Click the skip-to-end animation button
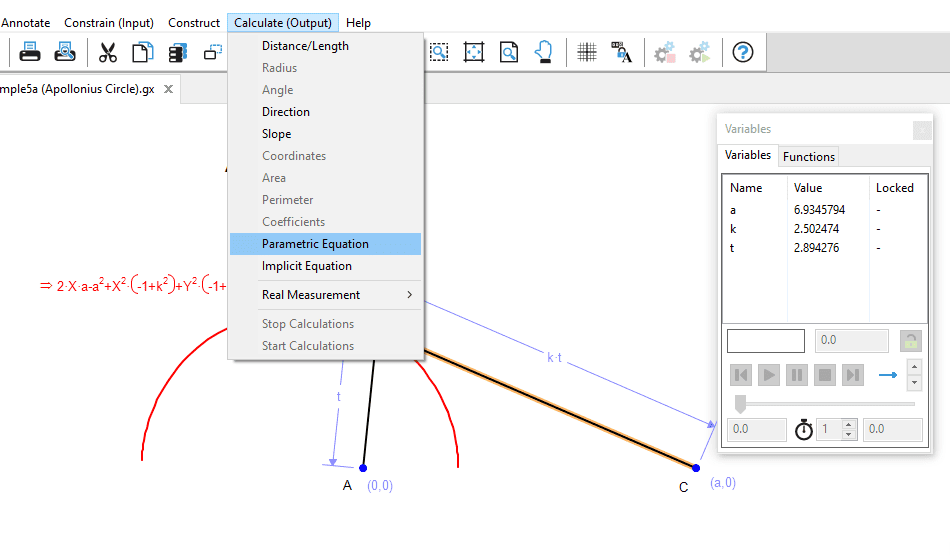 pyautogui.click(x=852, y=375)
